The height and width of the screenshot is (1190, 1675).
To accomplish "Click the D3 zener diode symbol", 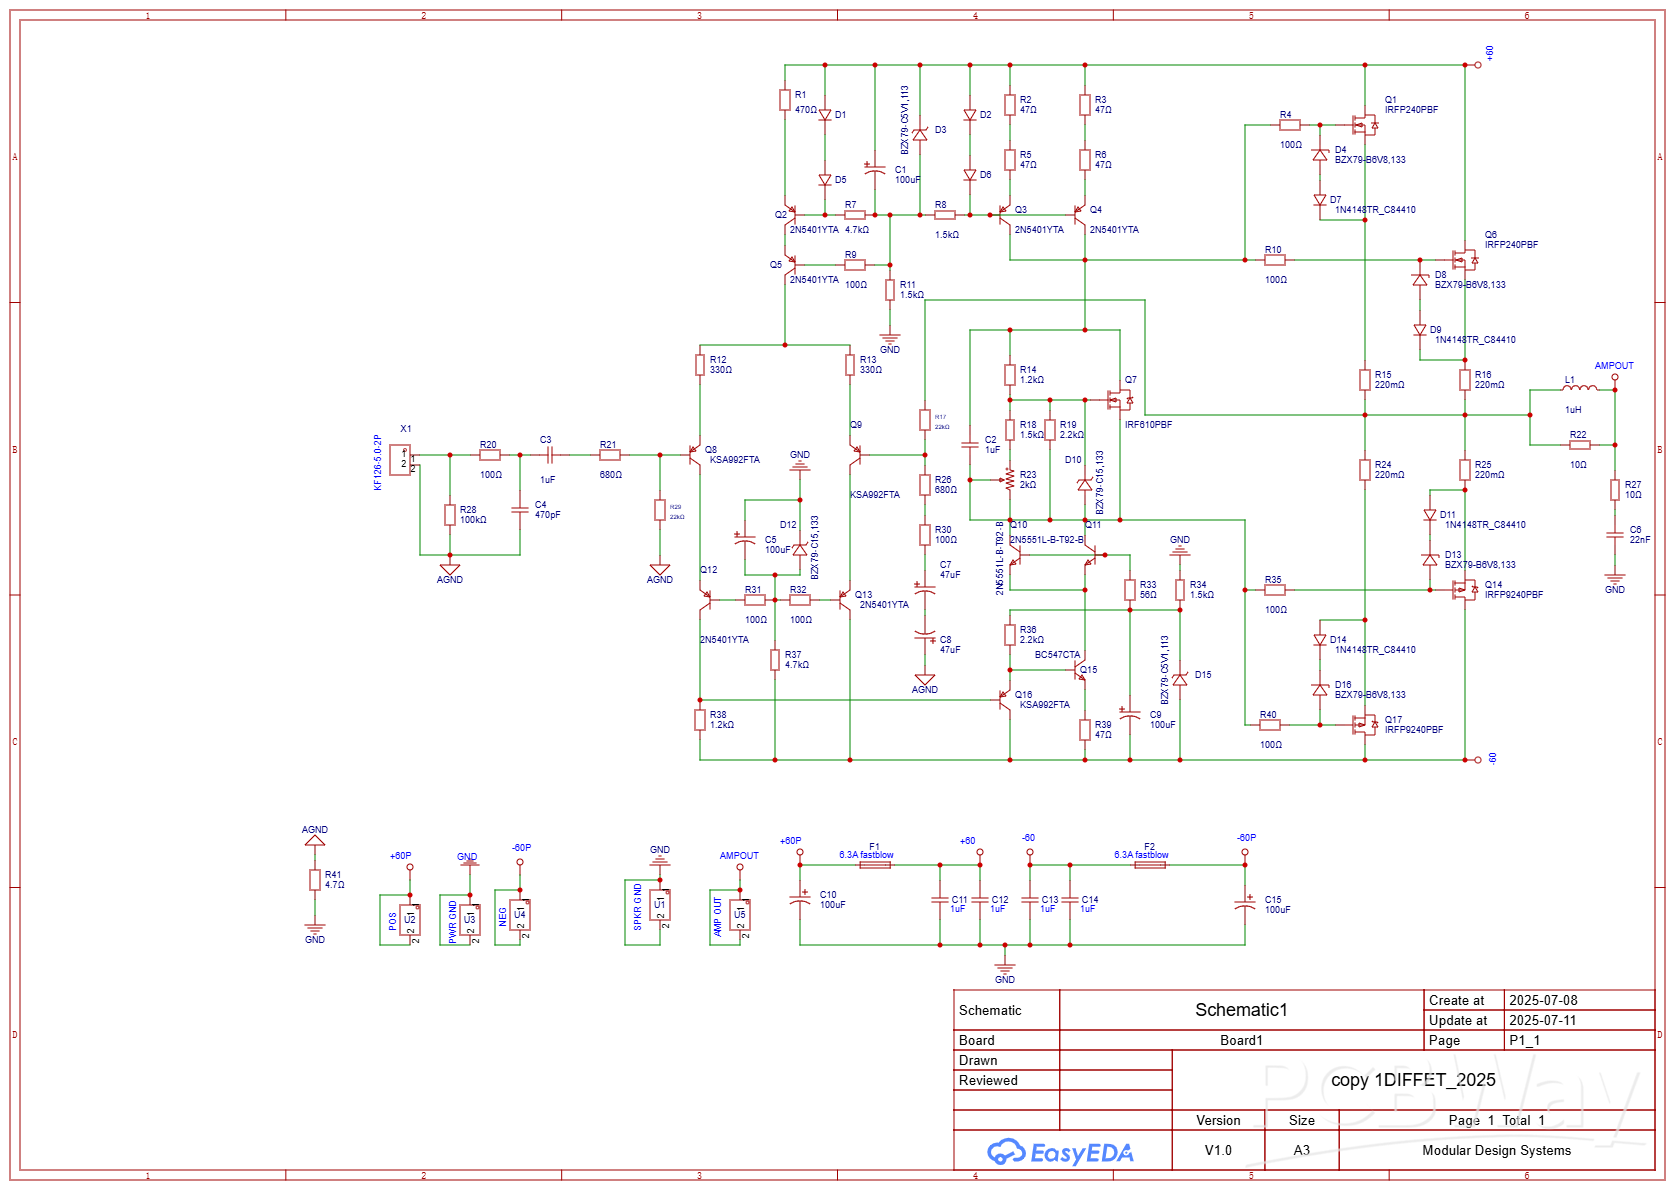I will click(920, 134).
